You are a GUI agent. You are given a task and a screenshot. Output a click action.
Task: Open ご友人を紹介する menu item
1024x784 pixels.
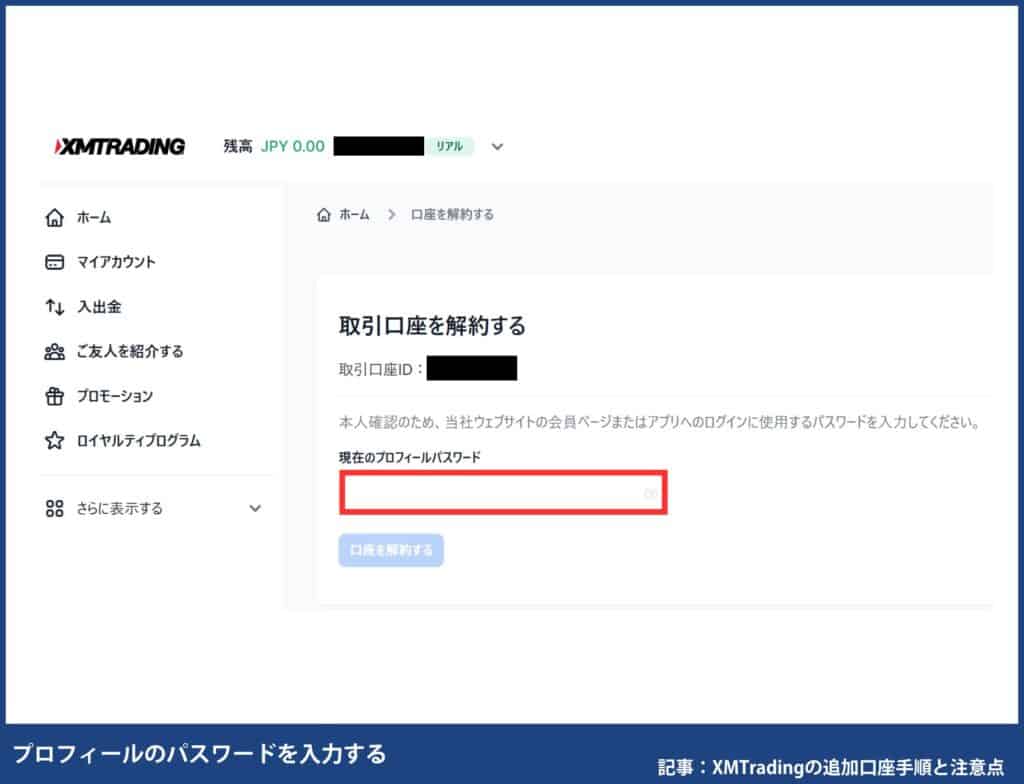[130, 351]
